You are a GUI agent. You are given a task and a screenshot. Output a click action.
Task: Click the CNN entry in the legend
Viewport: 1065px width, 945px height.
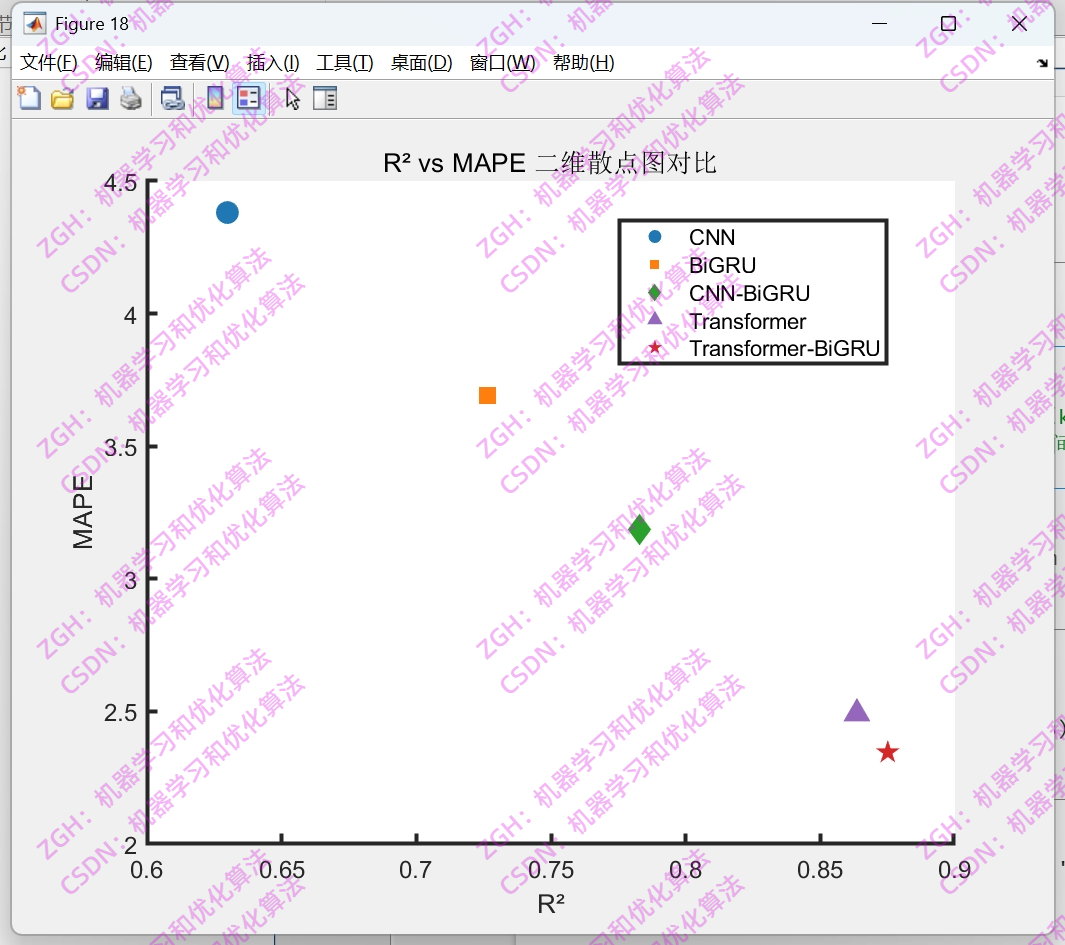(x=712, y=237)
